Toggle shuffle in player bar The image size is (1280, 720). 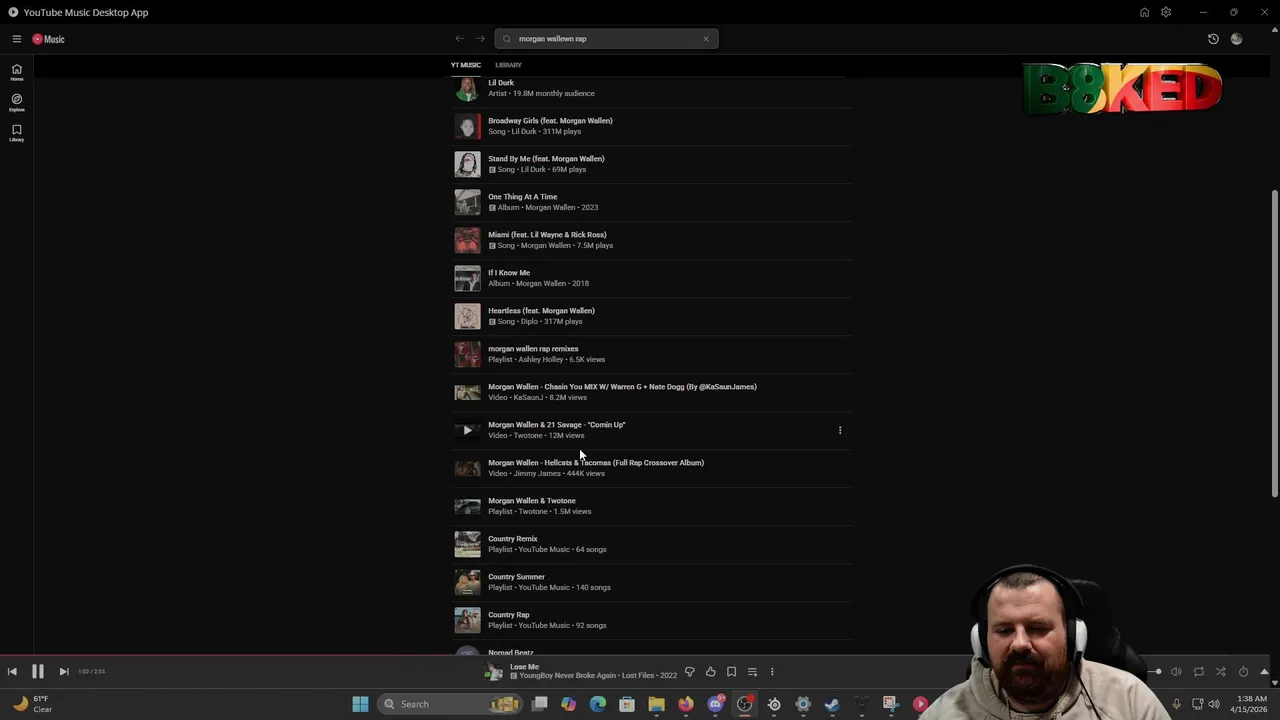click(x=1220, y=672)
